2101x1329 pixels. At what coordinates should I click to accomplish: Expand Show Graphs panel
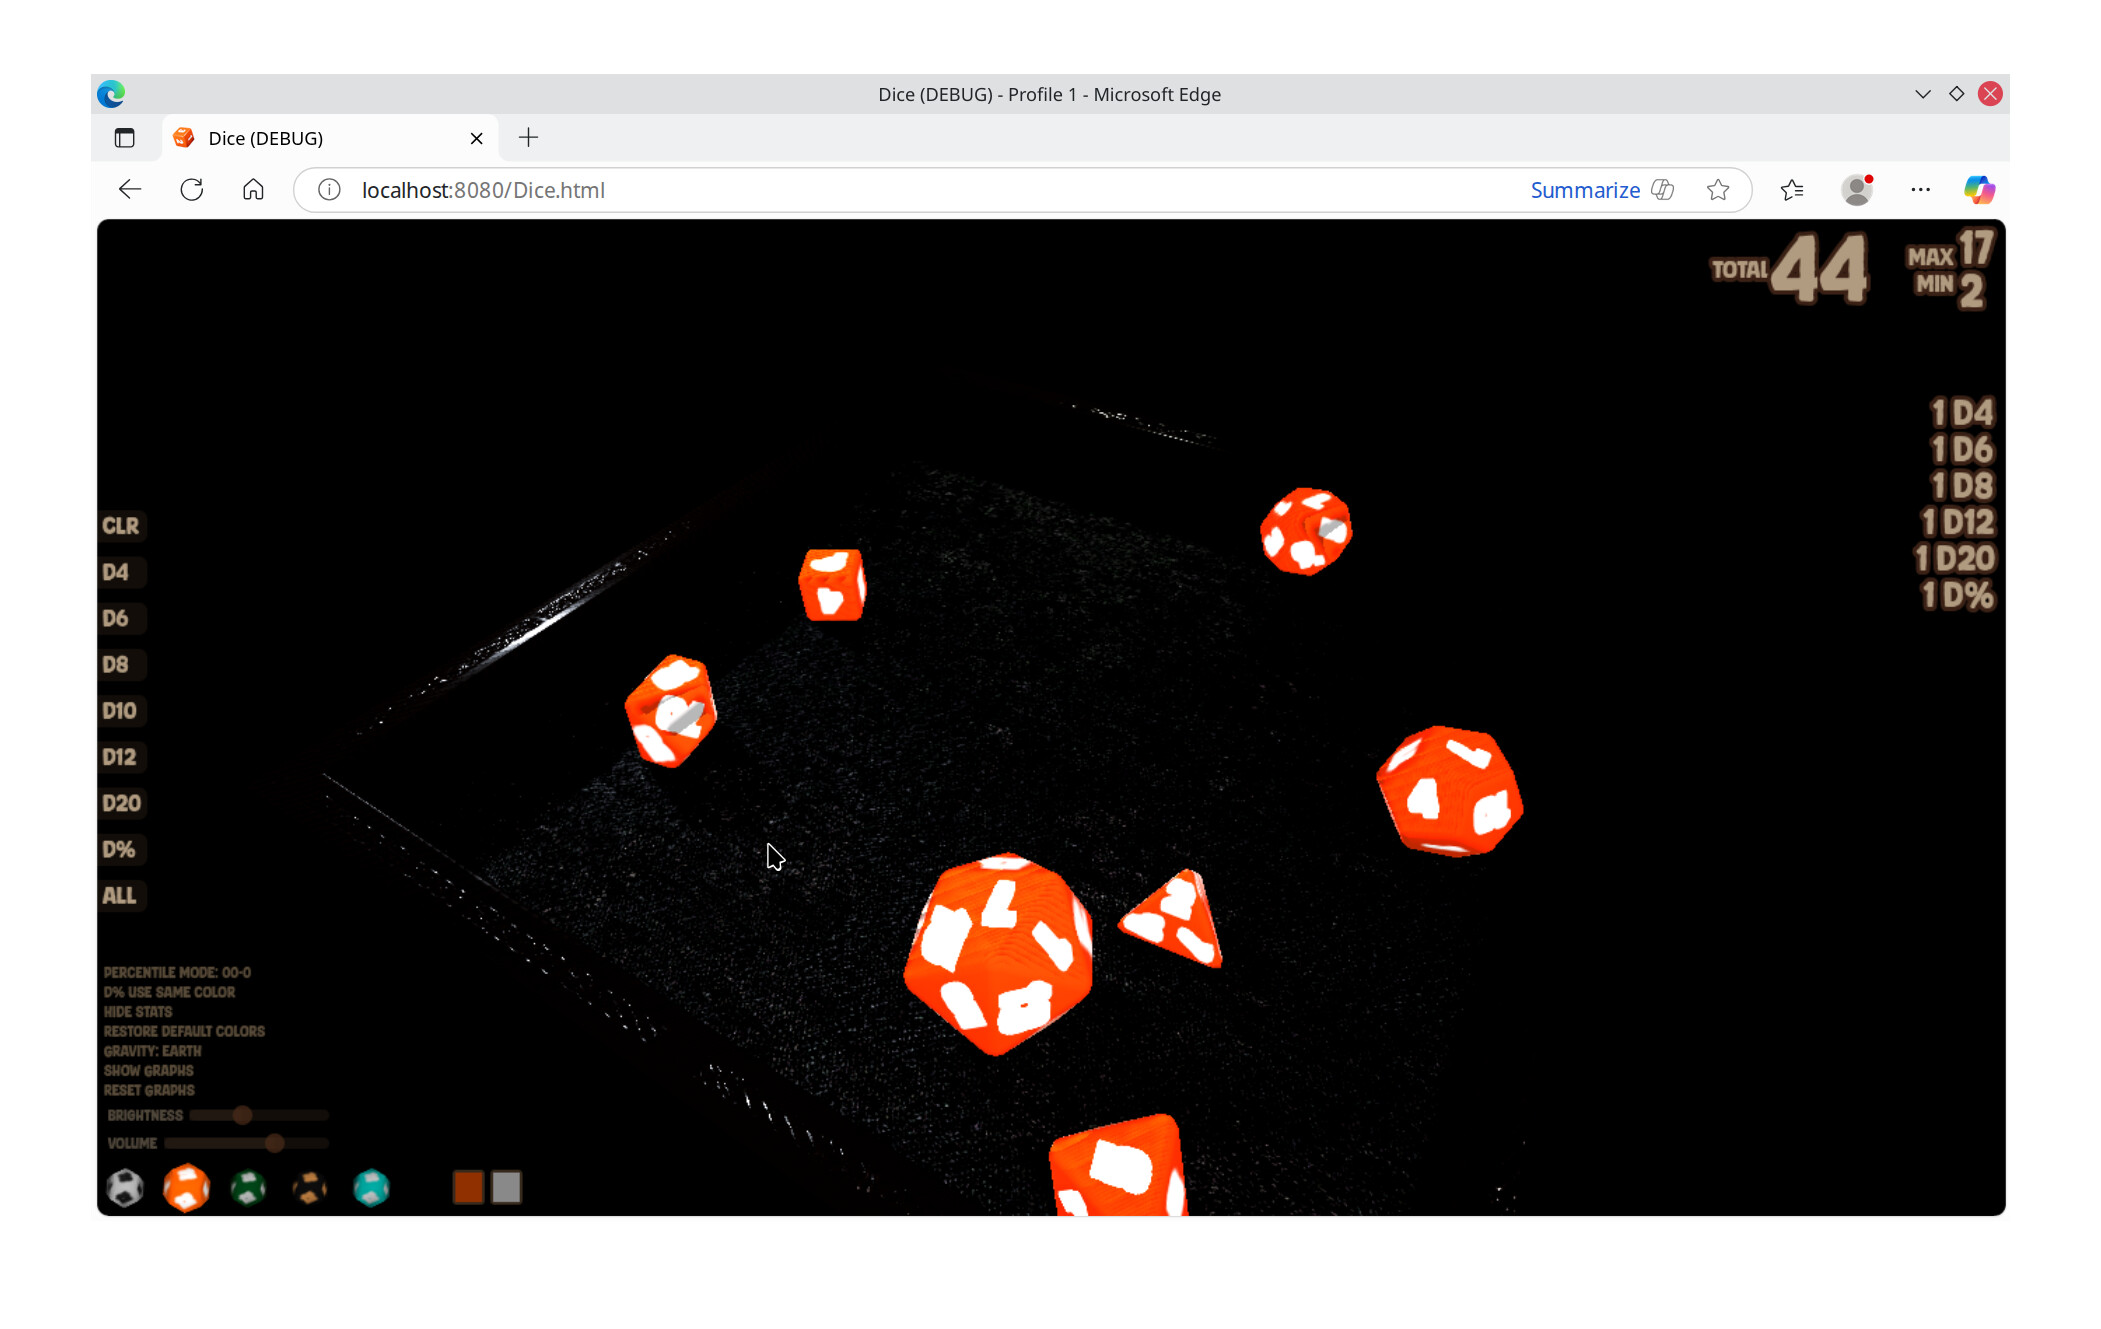[148, 1070]
